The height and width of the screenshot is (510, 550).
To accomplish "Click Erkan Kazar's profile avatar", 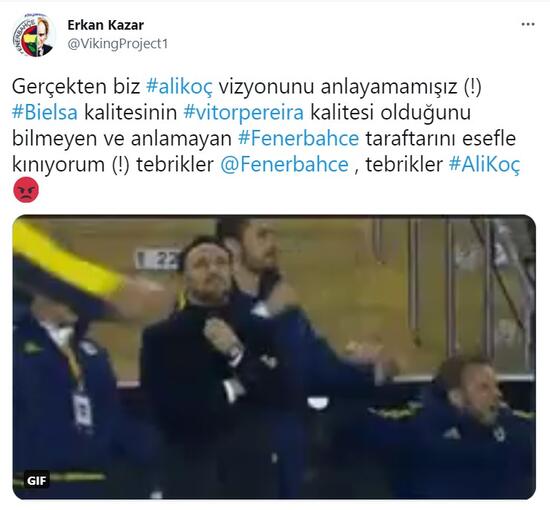I will pos(34,35).
